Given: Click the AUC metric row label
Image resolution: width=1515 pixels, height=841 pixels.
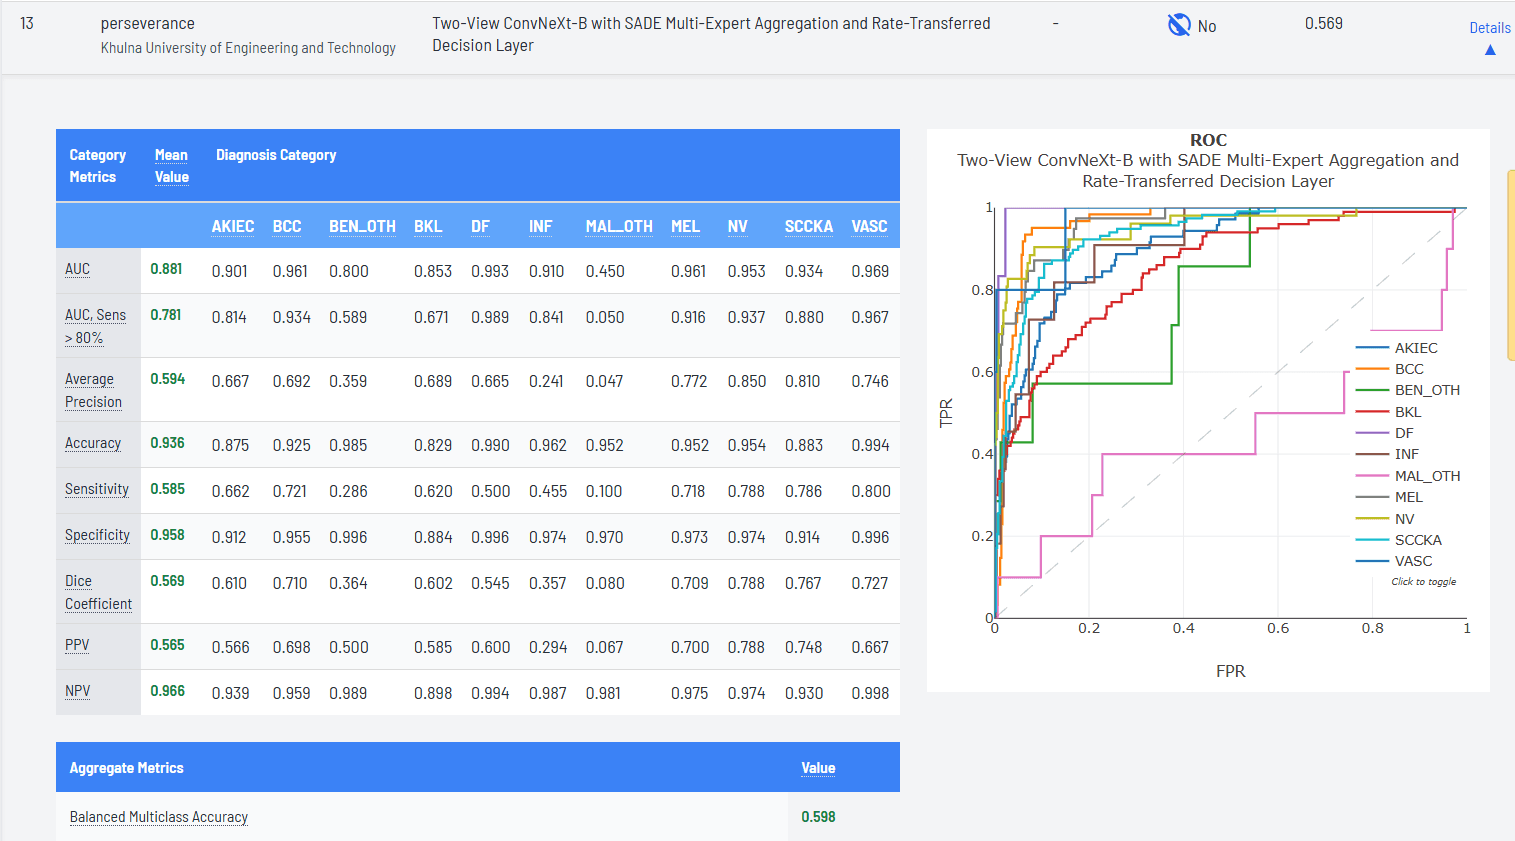Looking at the screenshot, I should 77,269.
